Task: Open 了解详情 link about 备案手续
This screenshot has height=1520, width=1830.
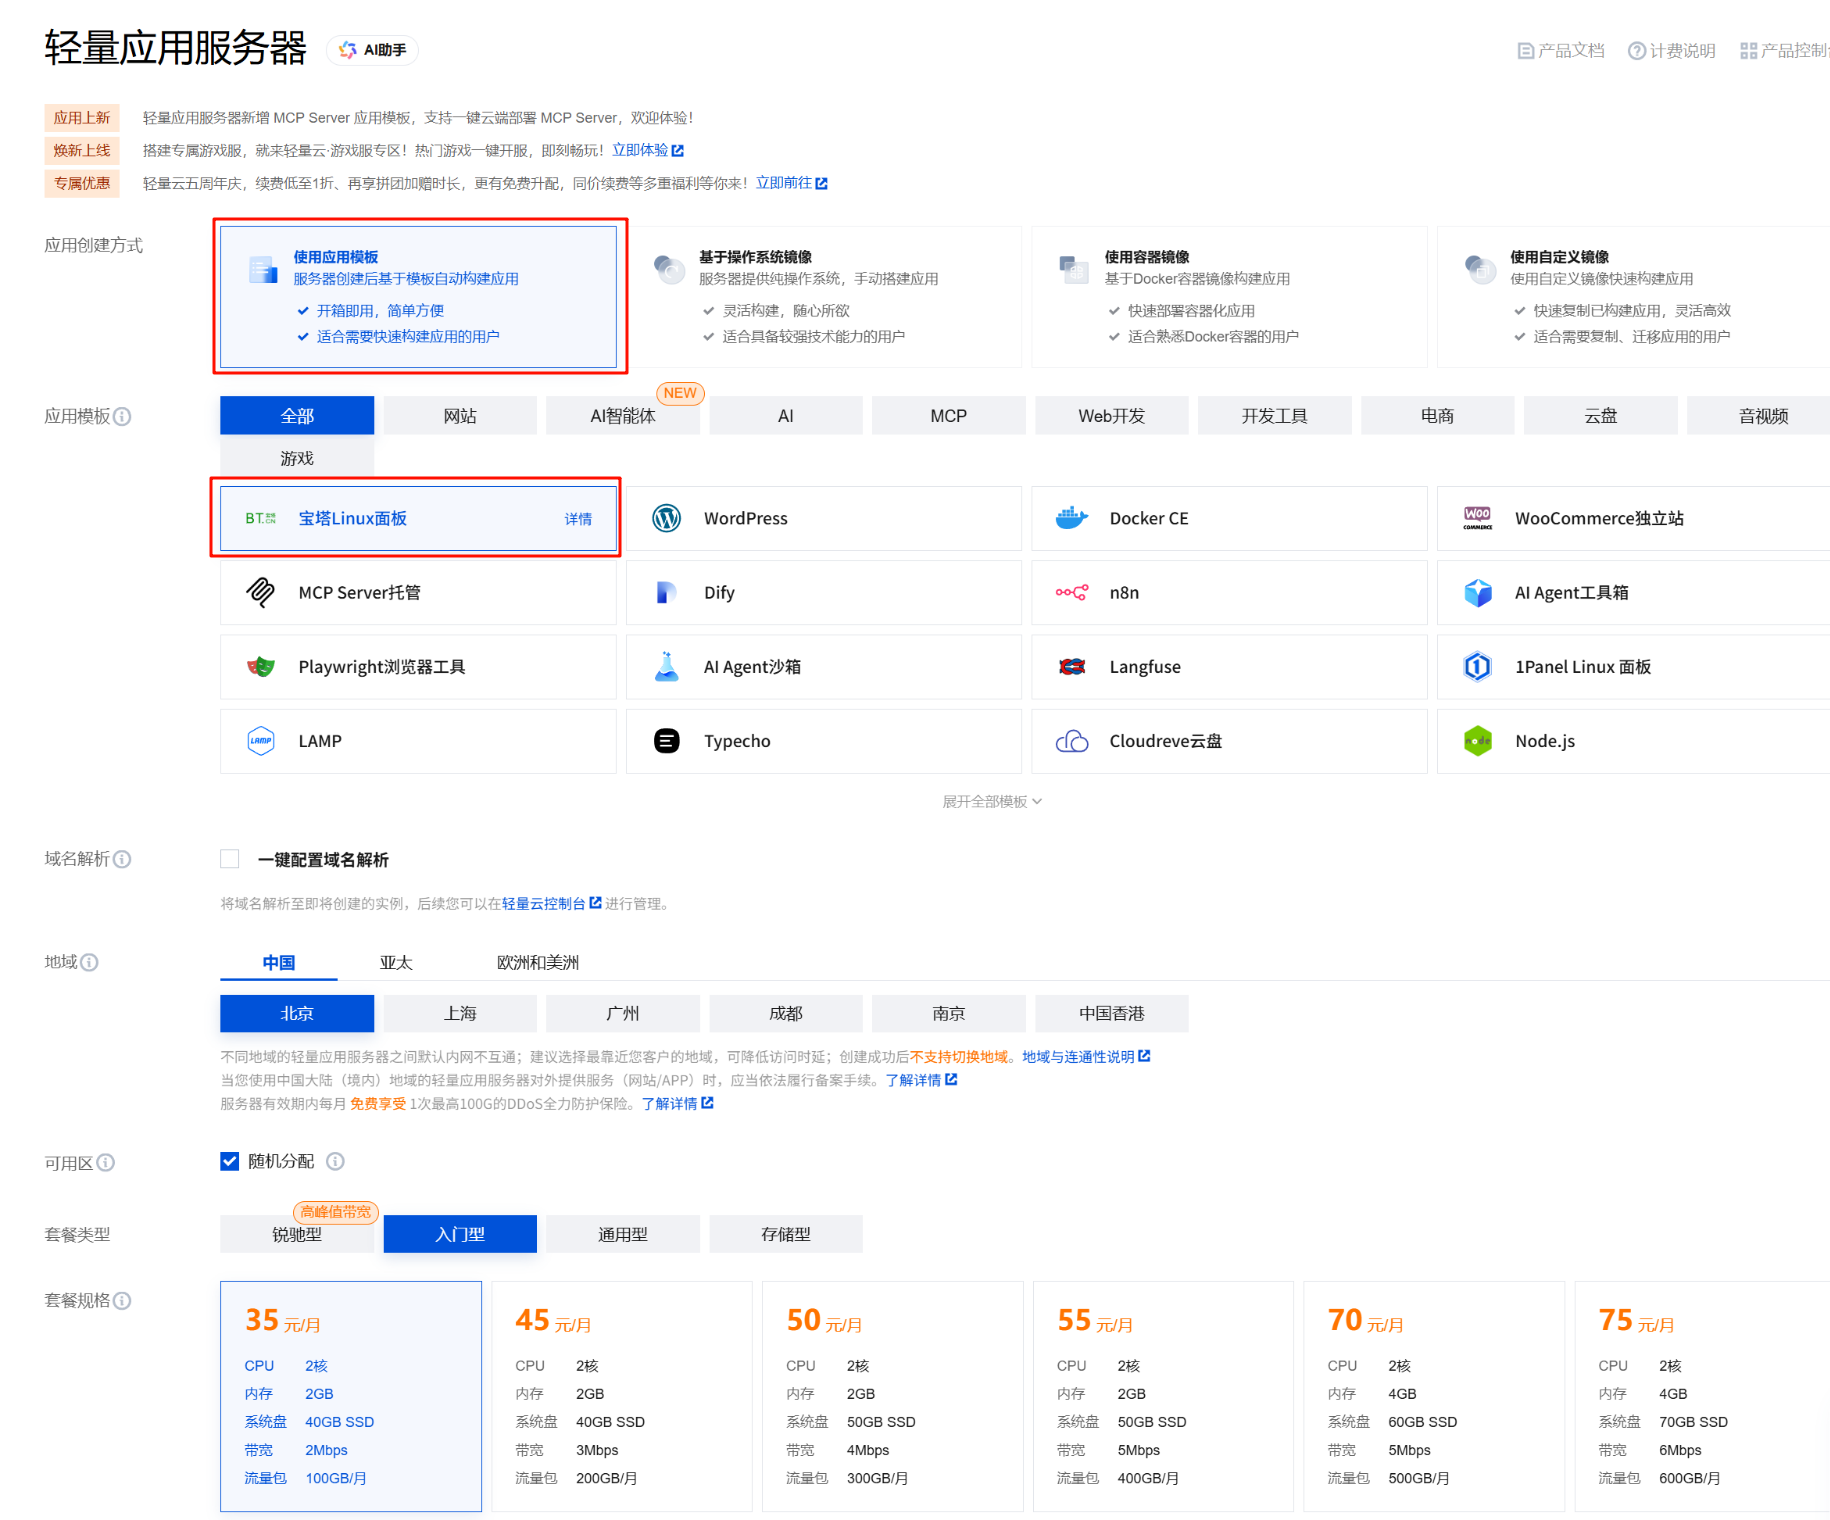Action: 921,1080
